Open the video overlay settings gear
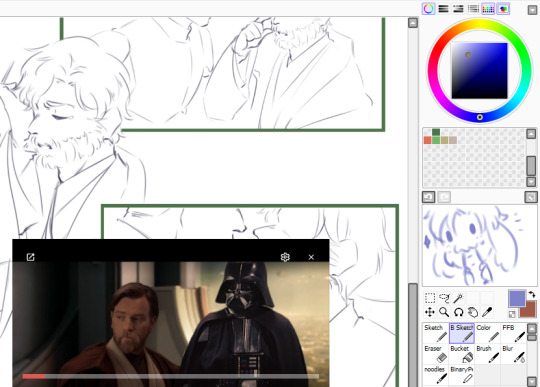Viewport: 540px width, 387px height. point(285,257)
